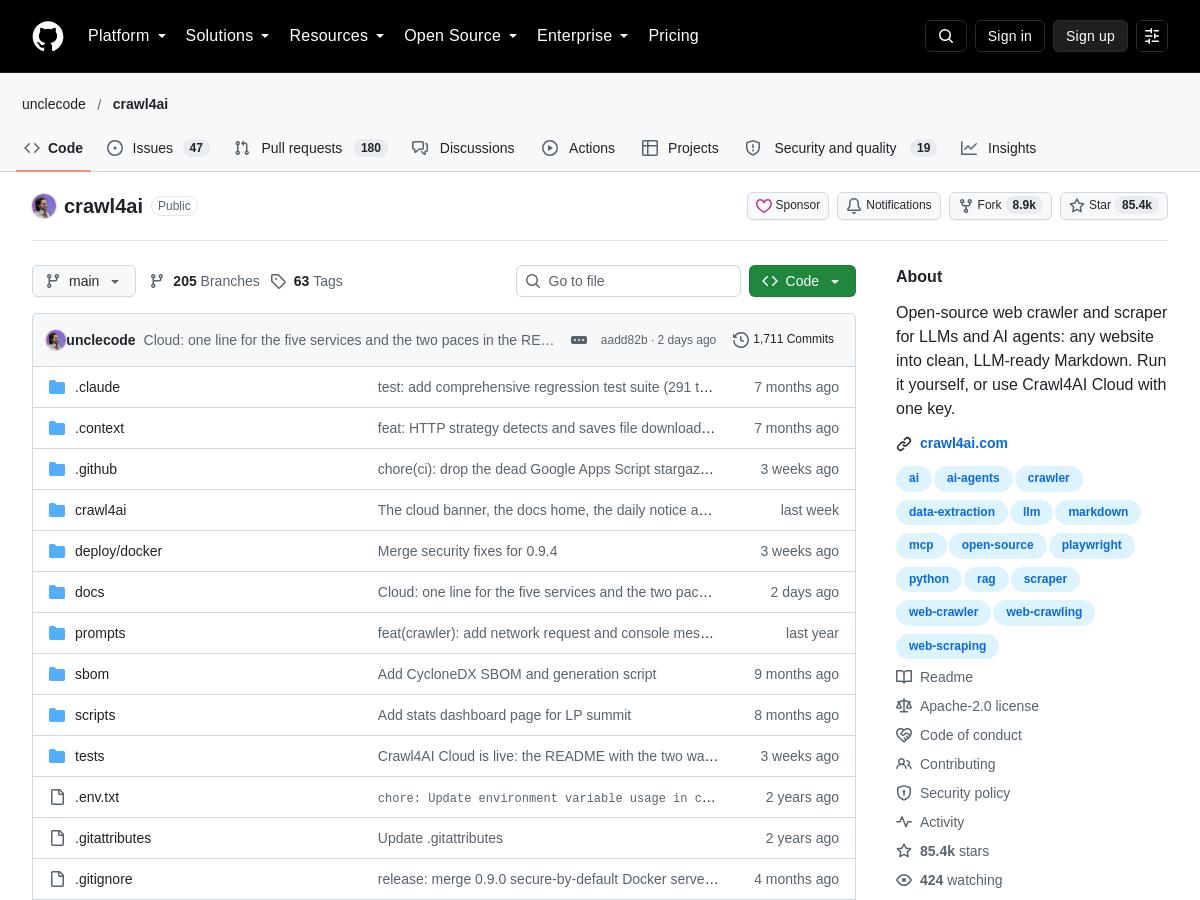Open the green Code dropdown button

tap(802, 281)
